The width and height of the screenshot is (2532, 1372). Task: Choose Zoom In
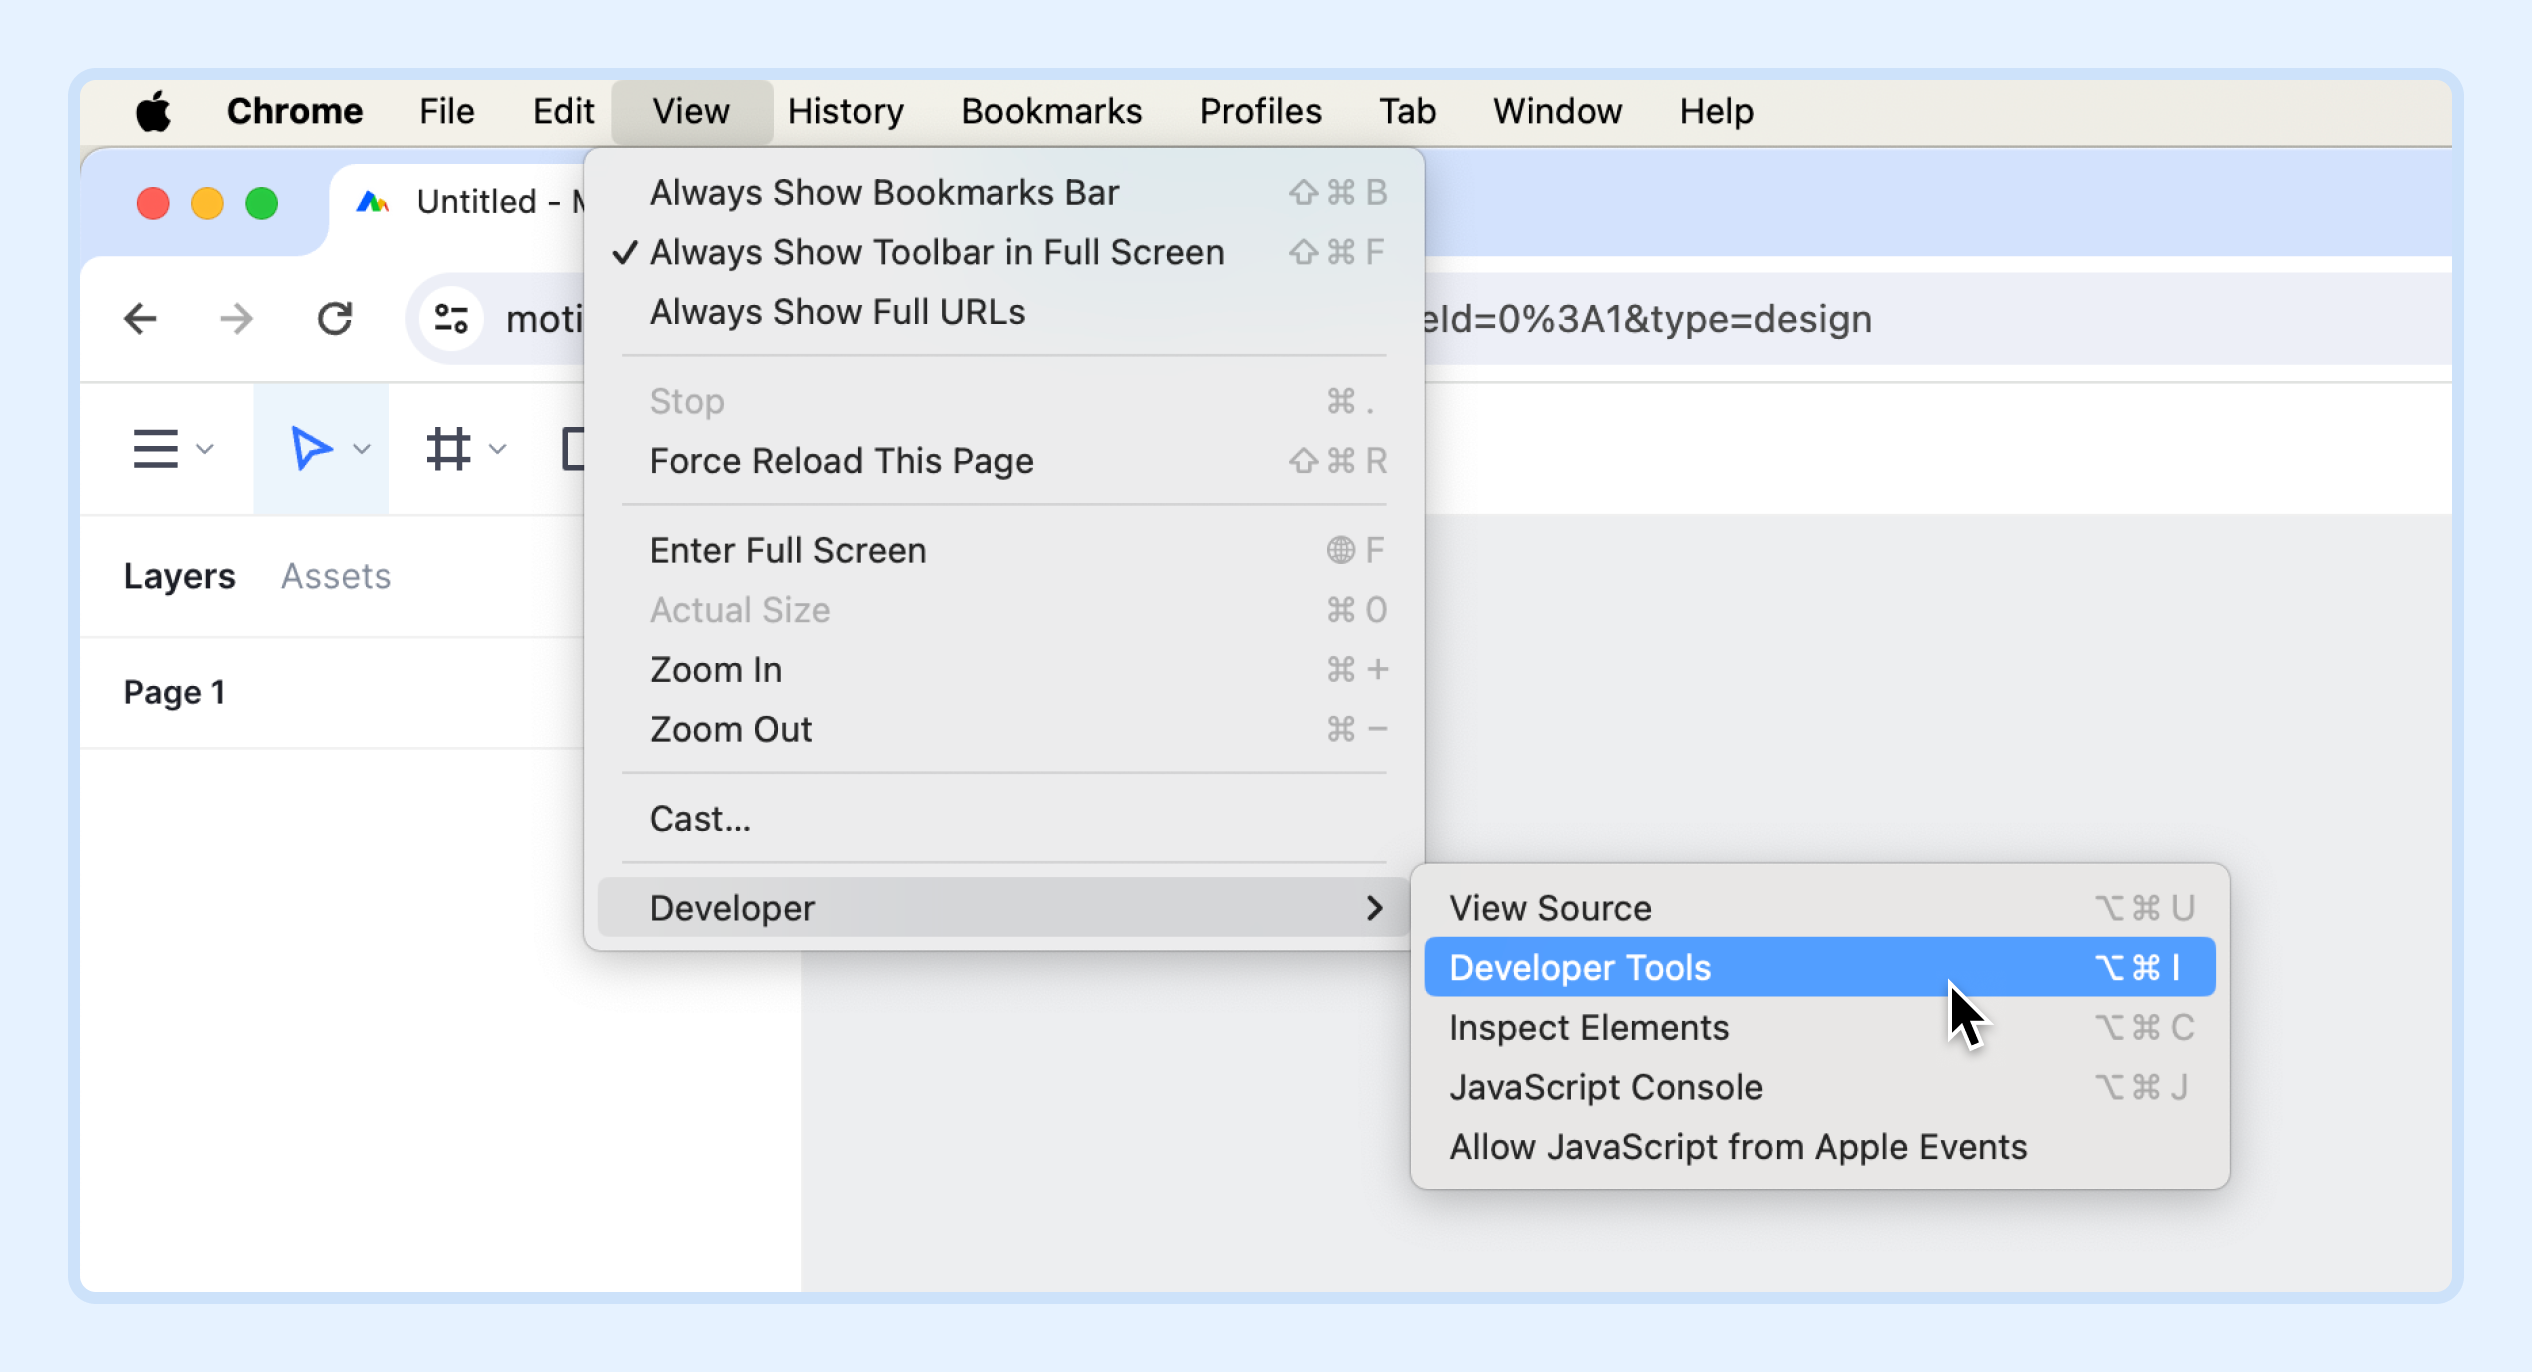[1004, 670]
